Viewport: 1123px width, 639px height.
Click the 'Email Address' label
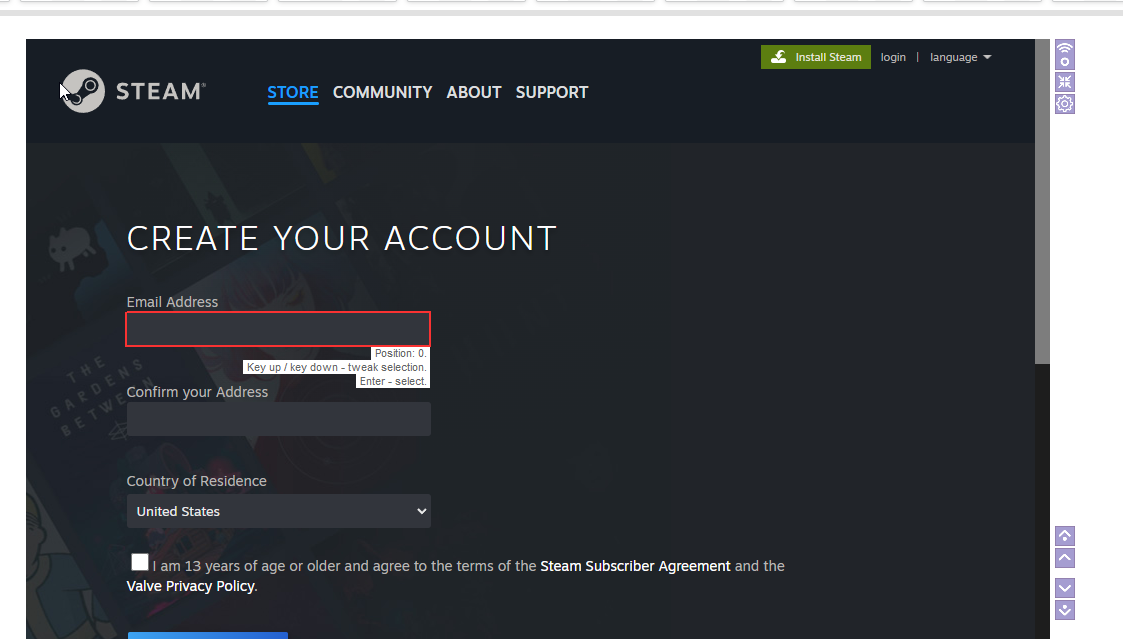pos(173,302)
